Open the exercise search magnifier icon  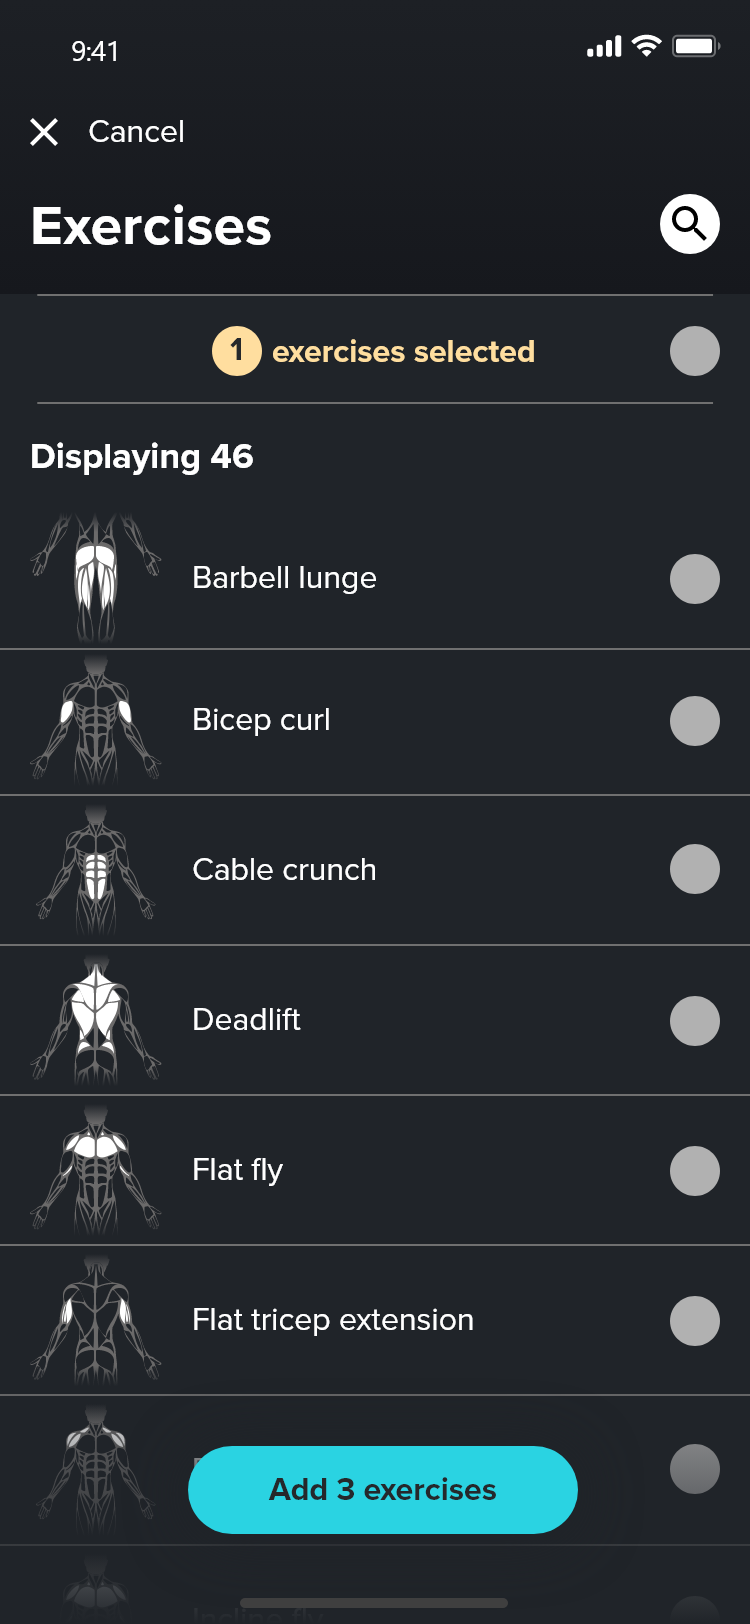[x=690, y=224]
